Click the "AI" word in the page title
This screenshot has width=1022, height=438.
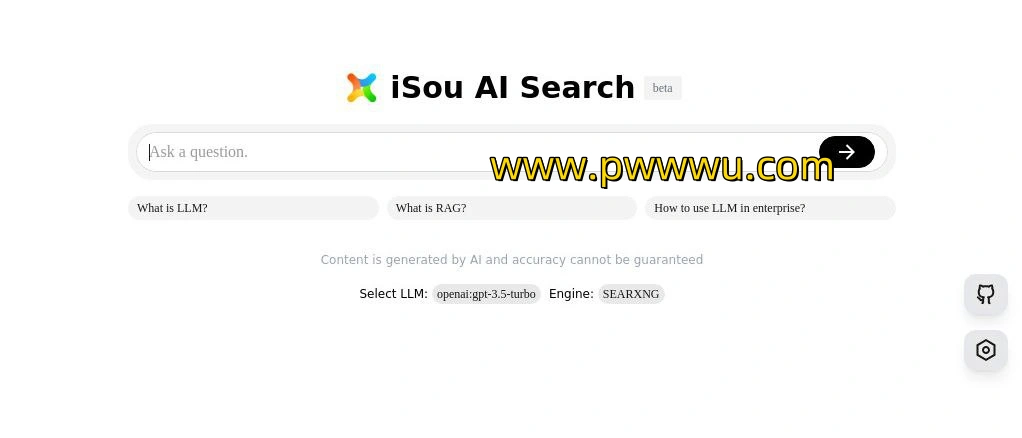(x=492, y=87)
